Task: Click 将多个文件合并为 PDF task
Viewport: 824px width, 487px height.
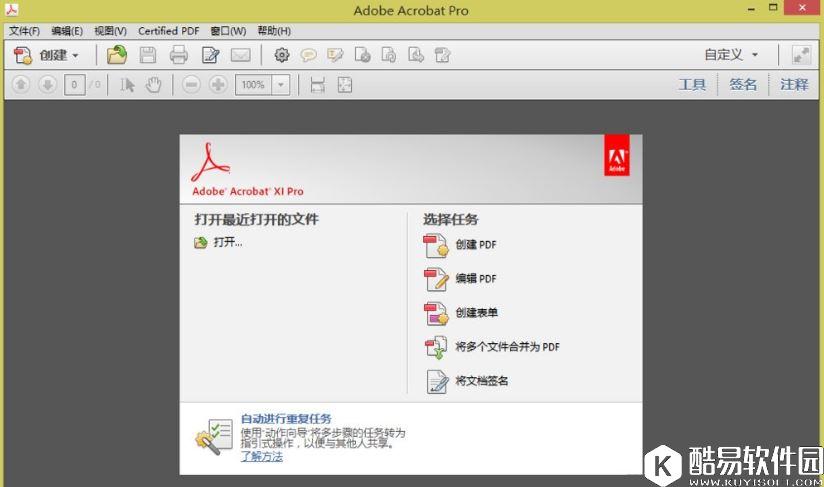Action: click(508, 347)
